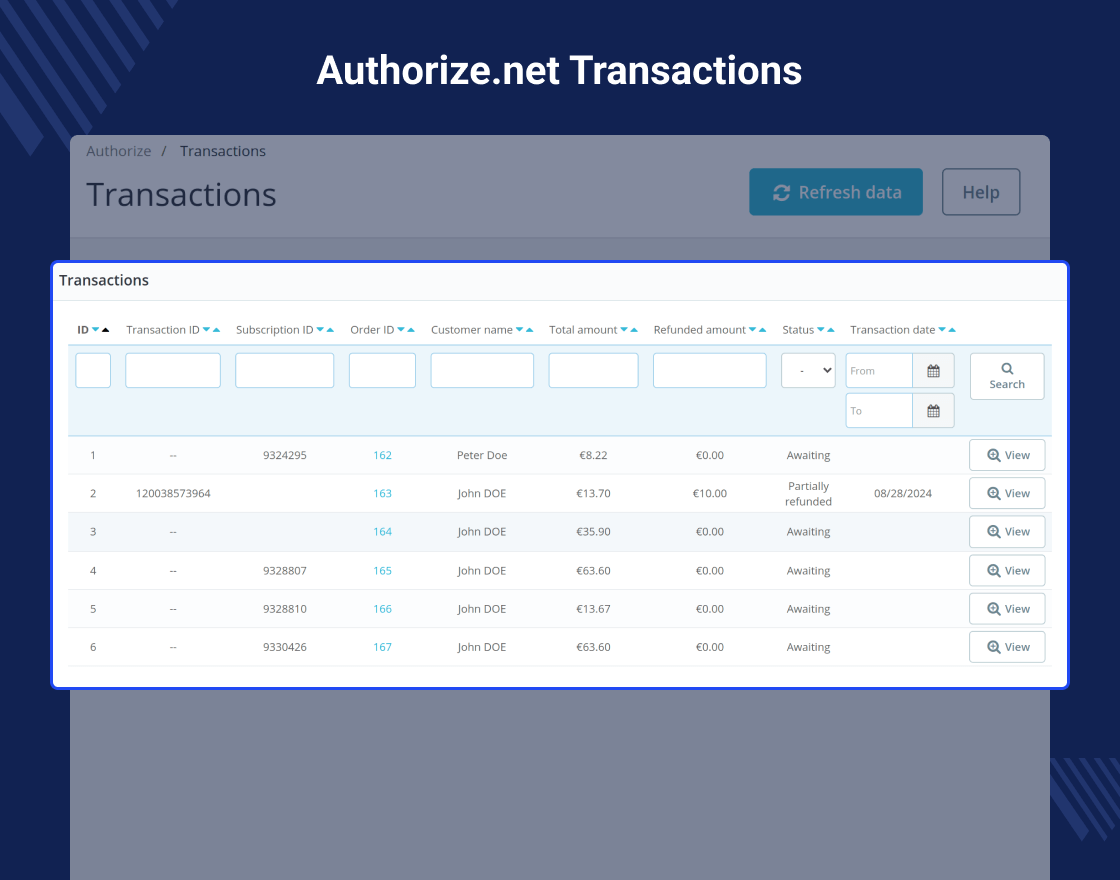Click refunded amount €10.00
This screenshot has width=1120, height=880.
point(710,494)
